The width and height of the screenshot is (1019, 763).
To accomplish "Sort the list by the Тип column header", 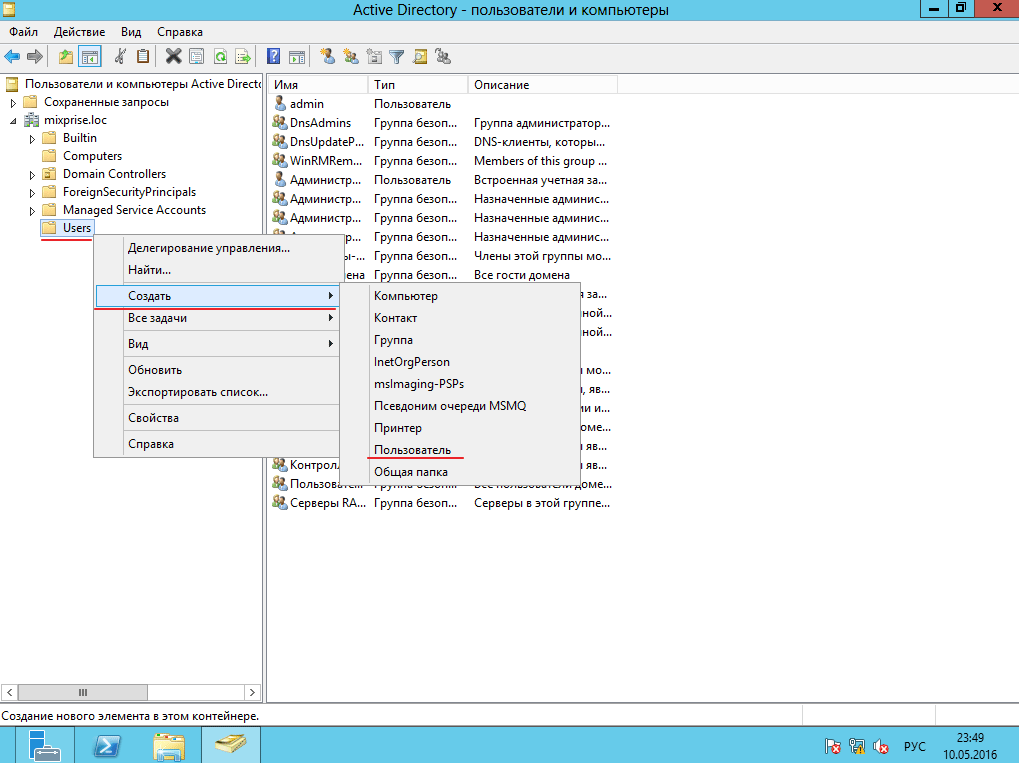I will (x=417, y=85).
